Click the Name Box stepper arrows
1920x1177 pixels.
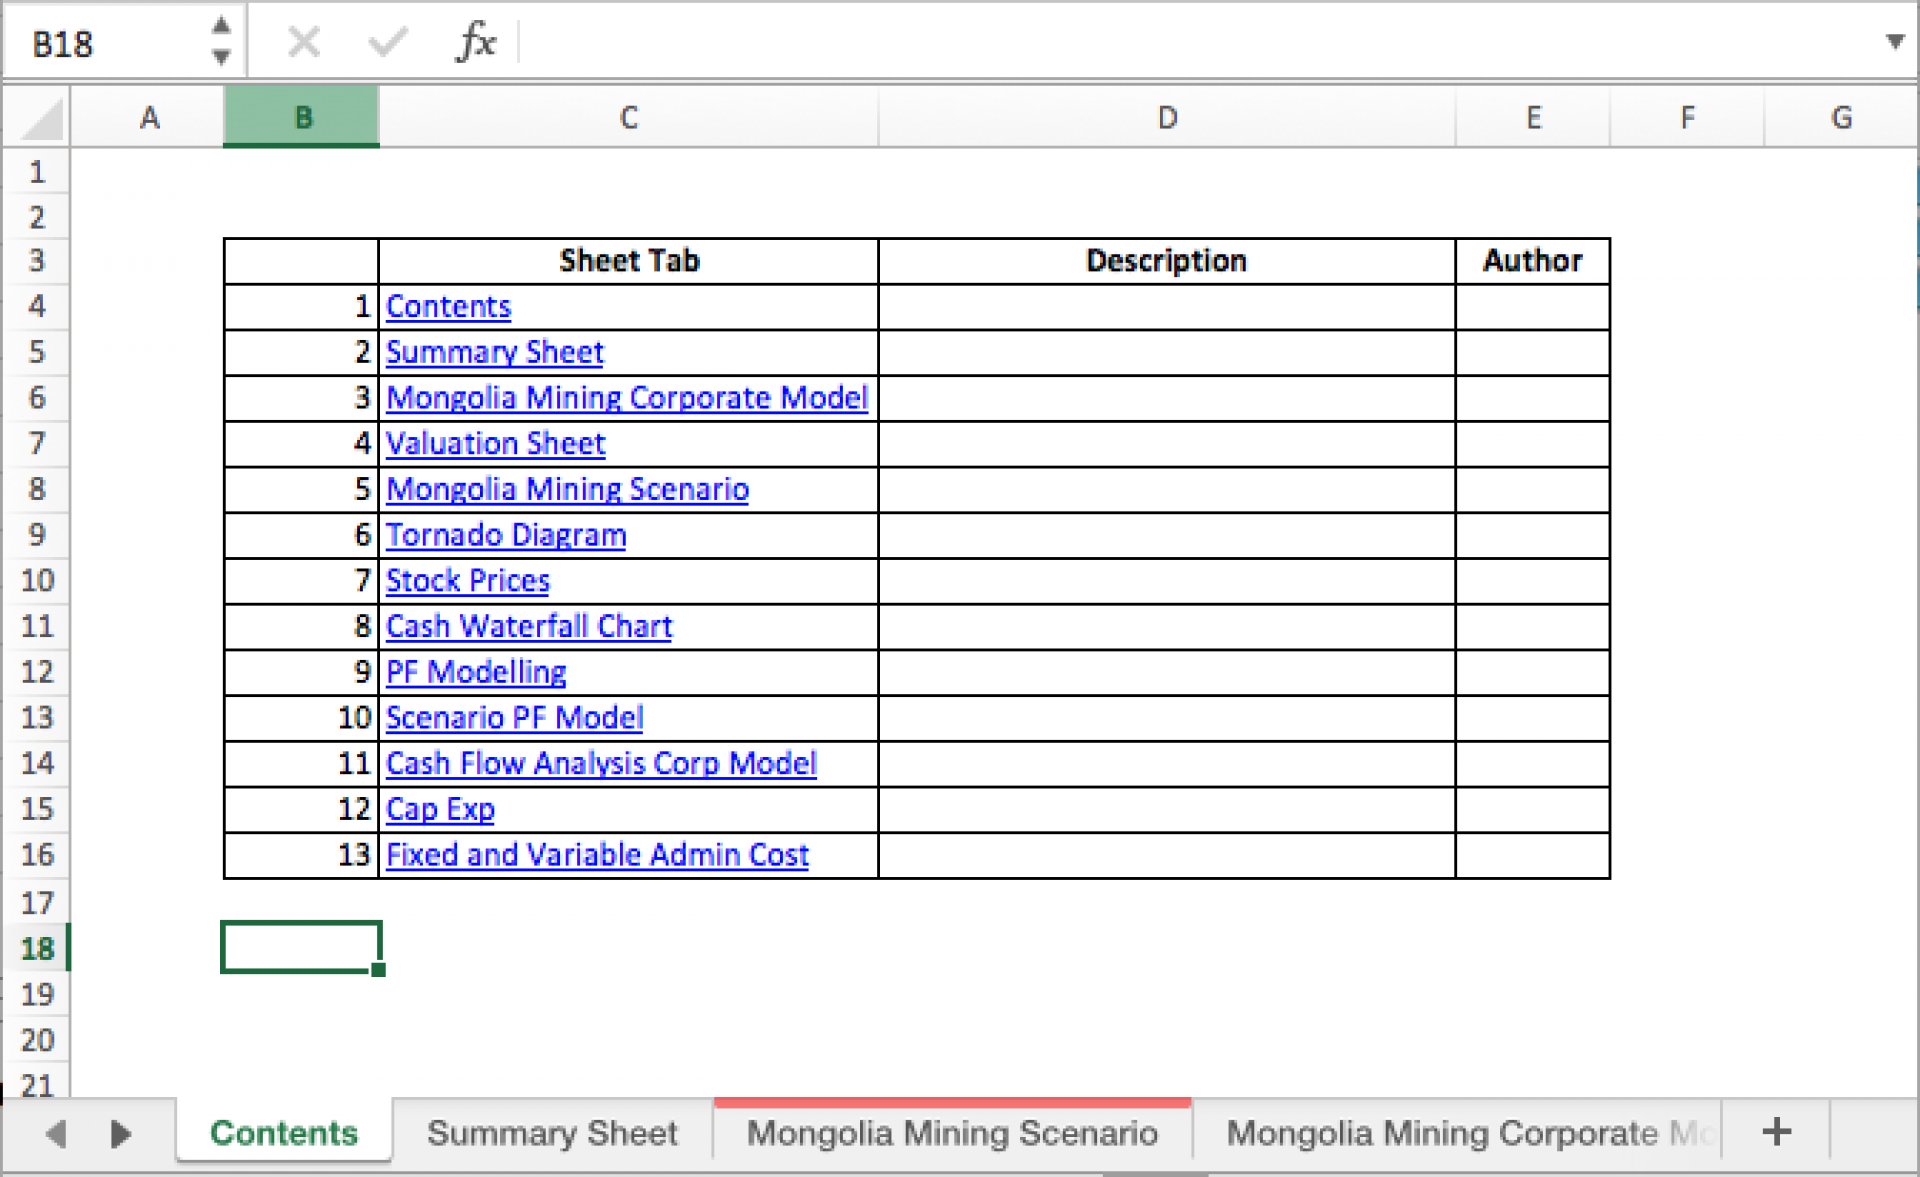[x=221, y=42]
